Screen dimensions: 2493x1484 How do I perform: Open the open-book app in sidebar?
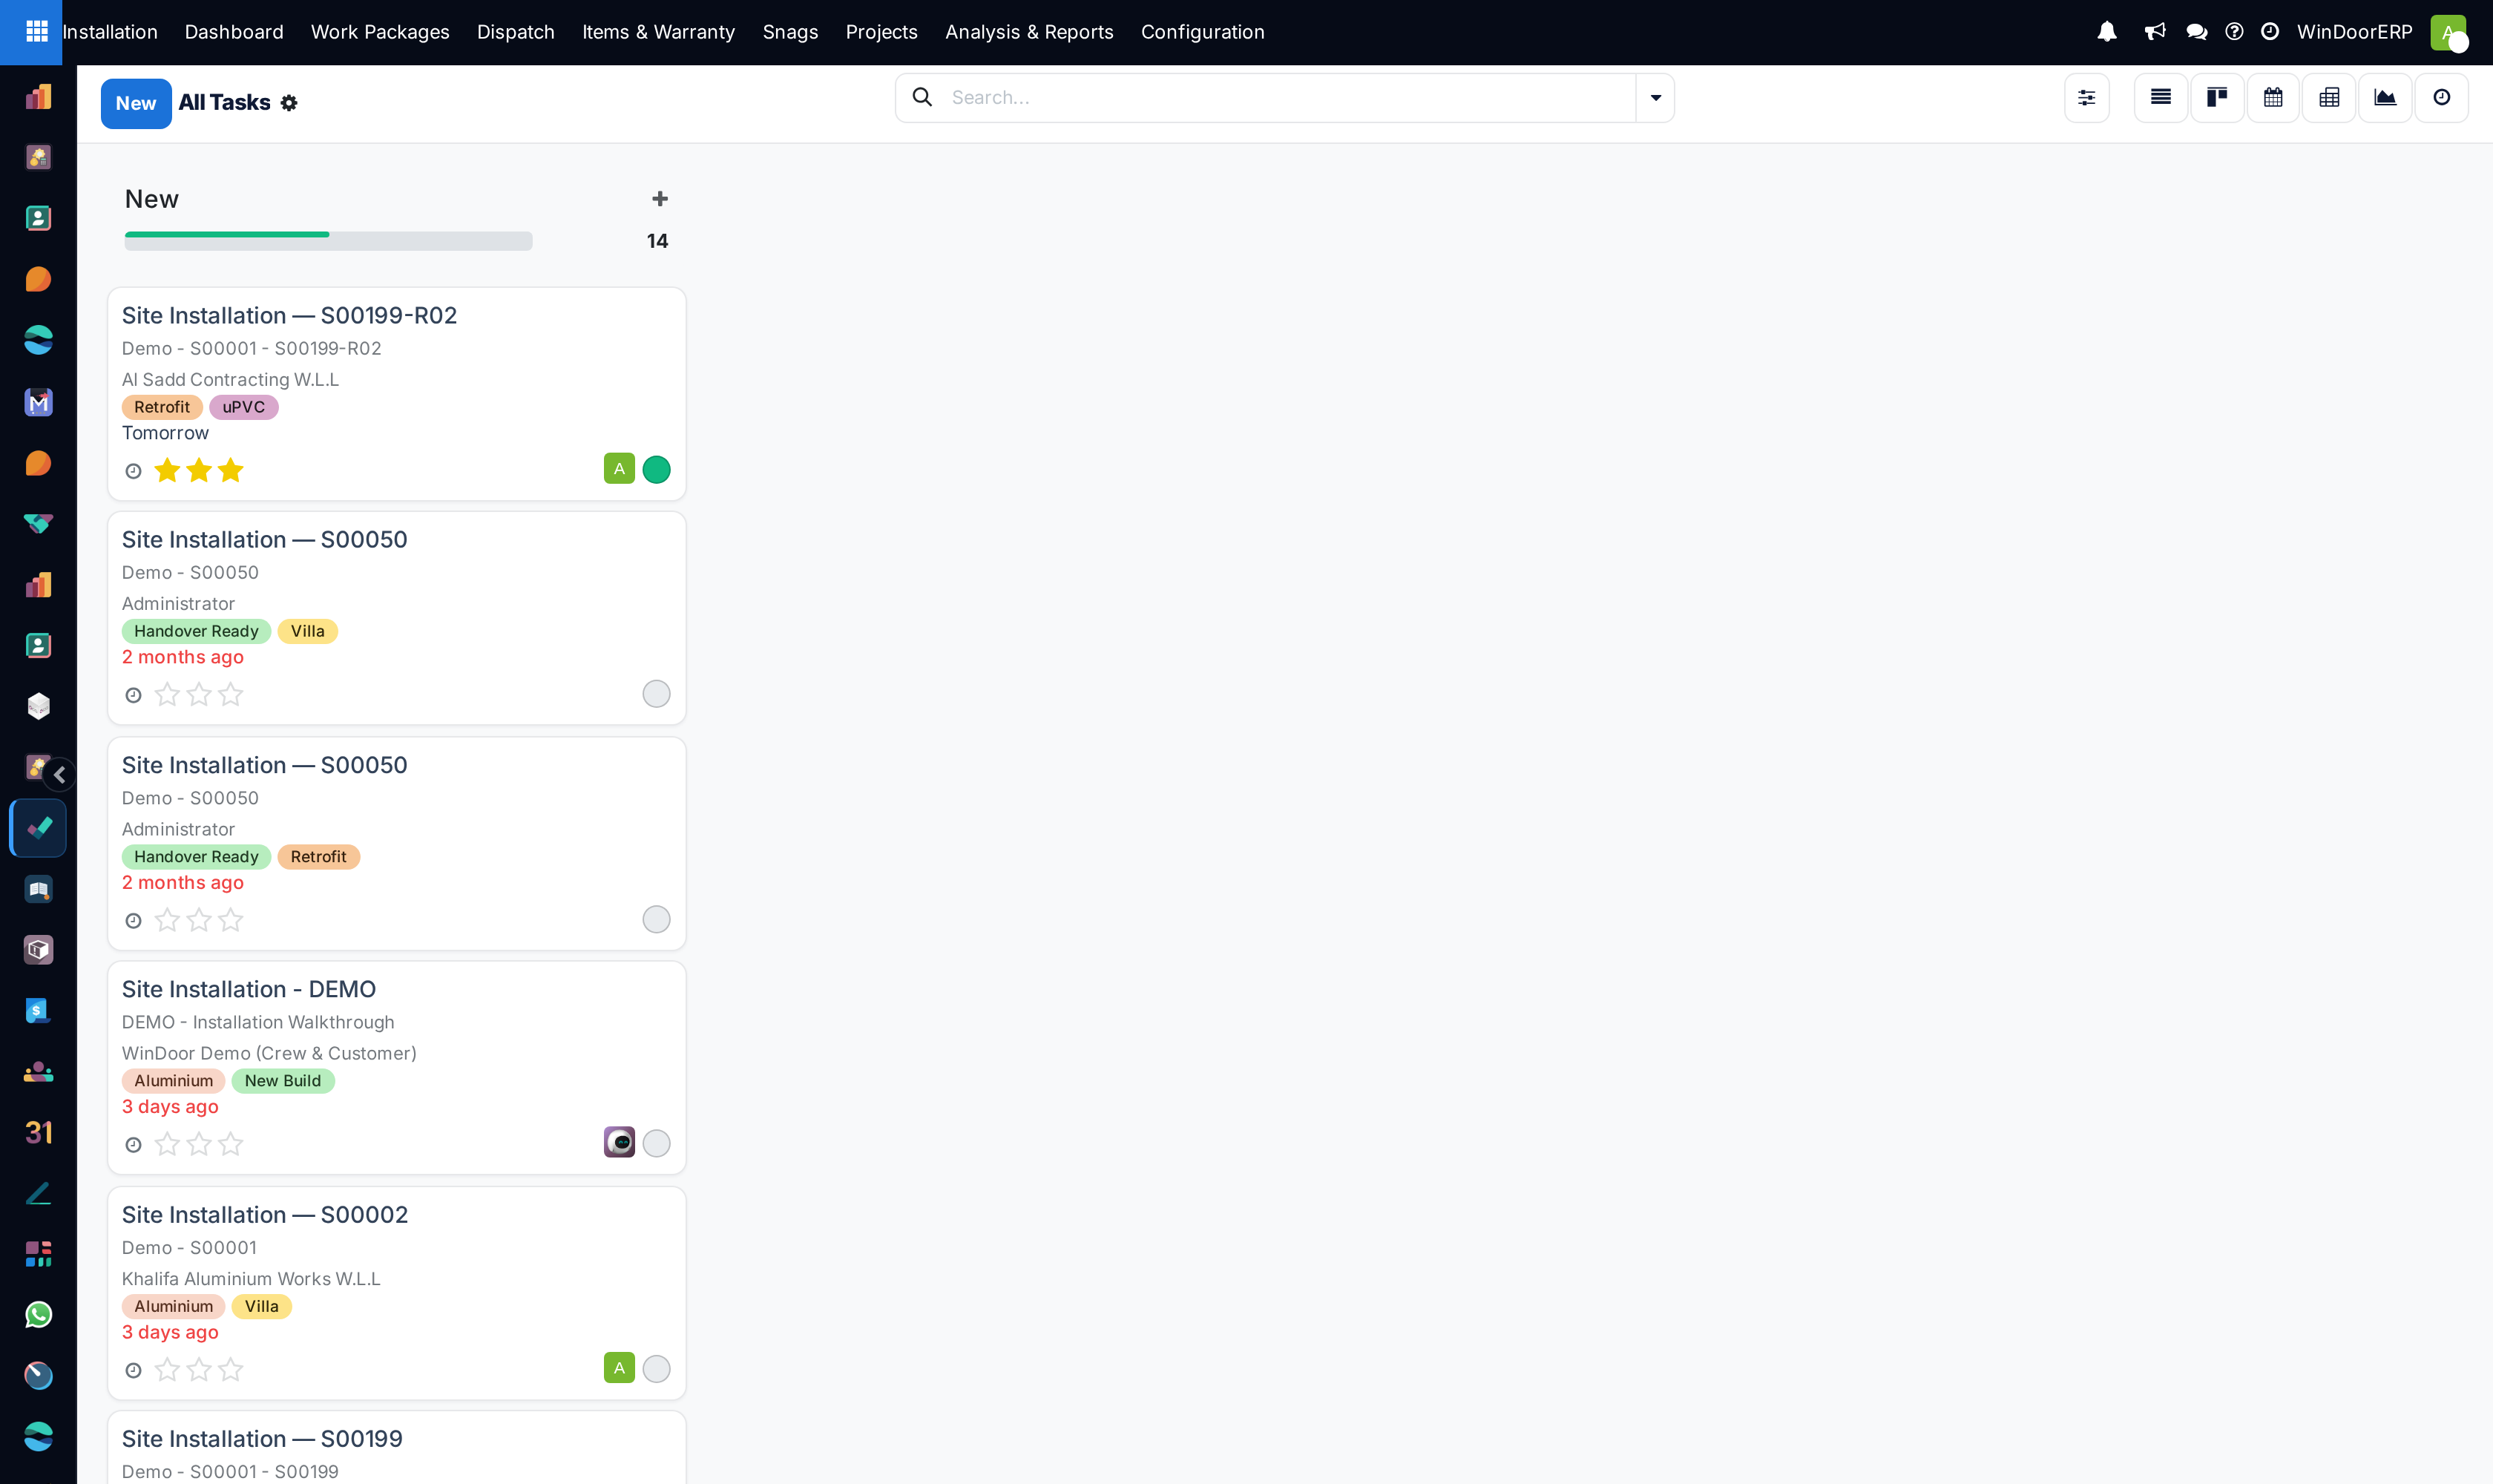pyautogui.click(x=38, y=889)
